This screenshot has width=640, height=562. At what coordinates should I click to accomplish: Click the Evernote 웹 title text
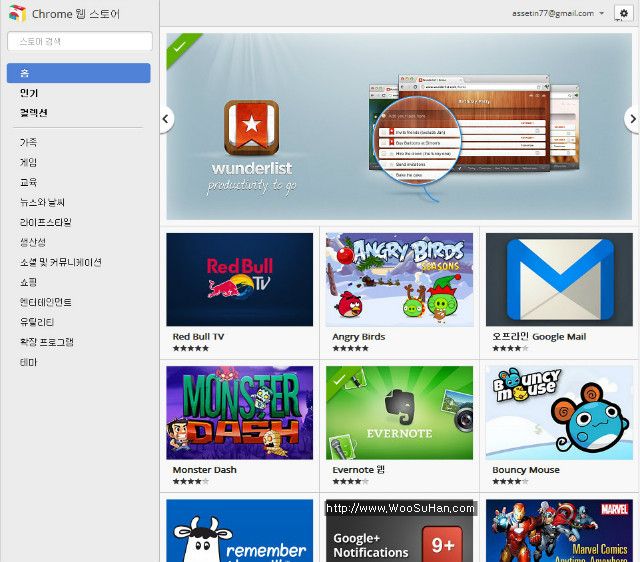pyautogui.click(x=358, y=470)
